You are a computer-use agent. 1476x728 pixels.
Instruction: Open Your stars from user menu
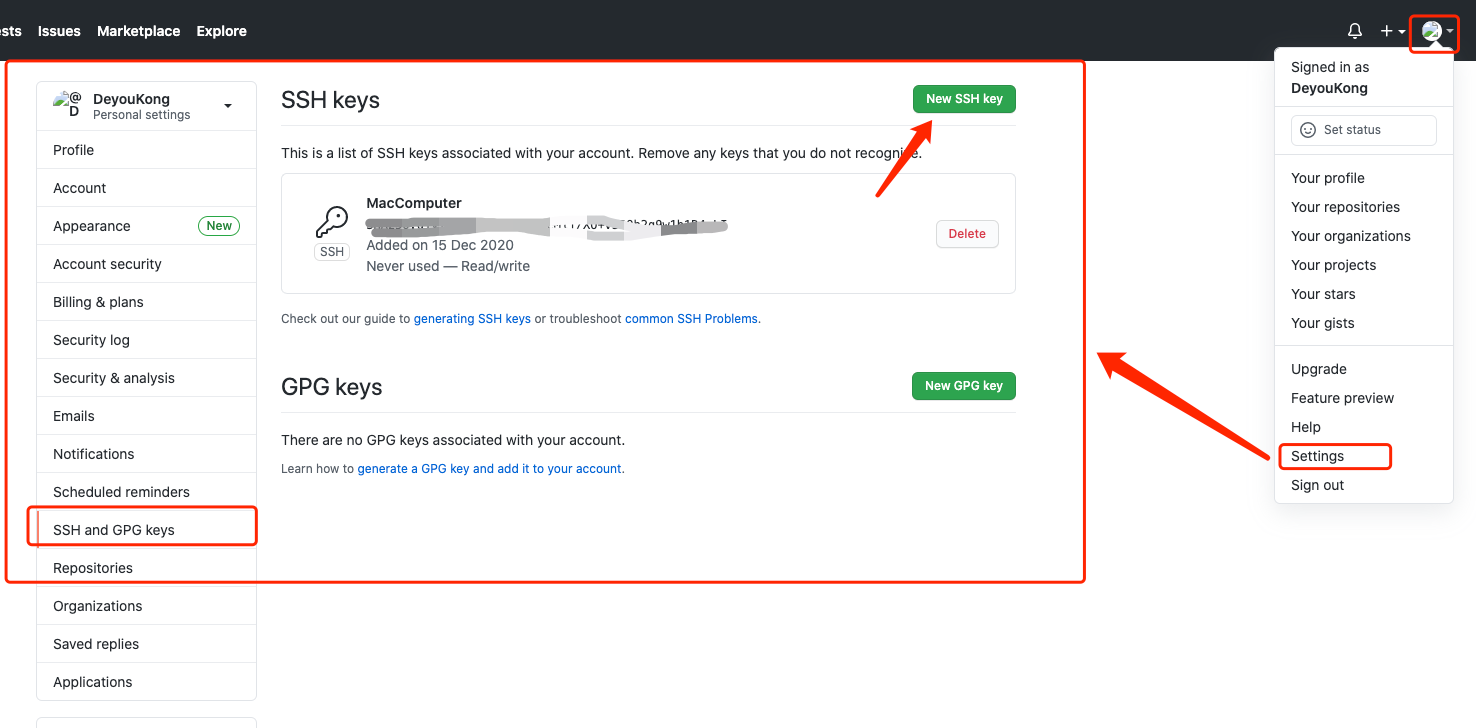[1363, 294]
